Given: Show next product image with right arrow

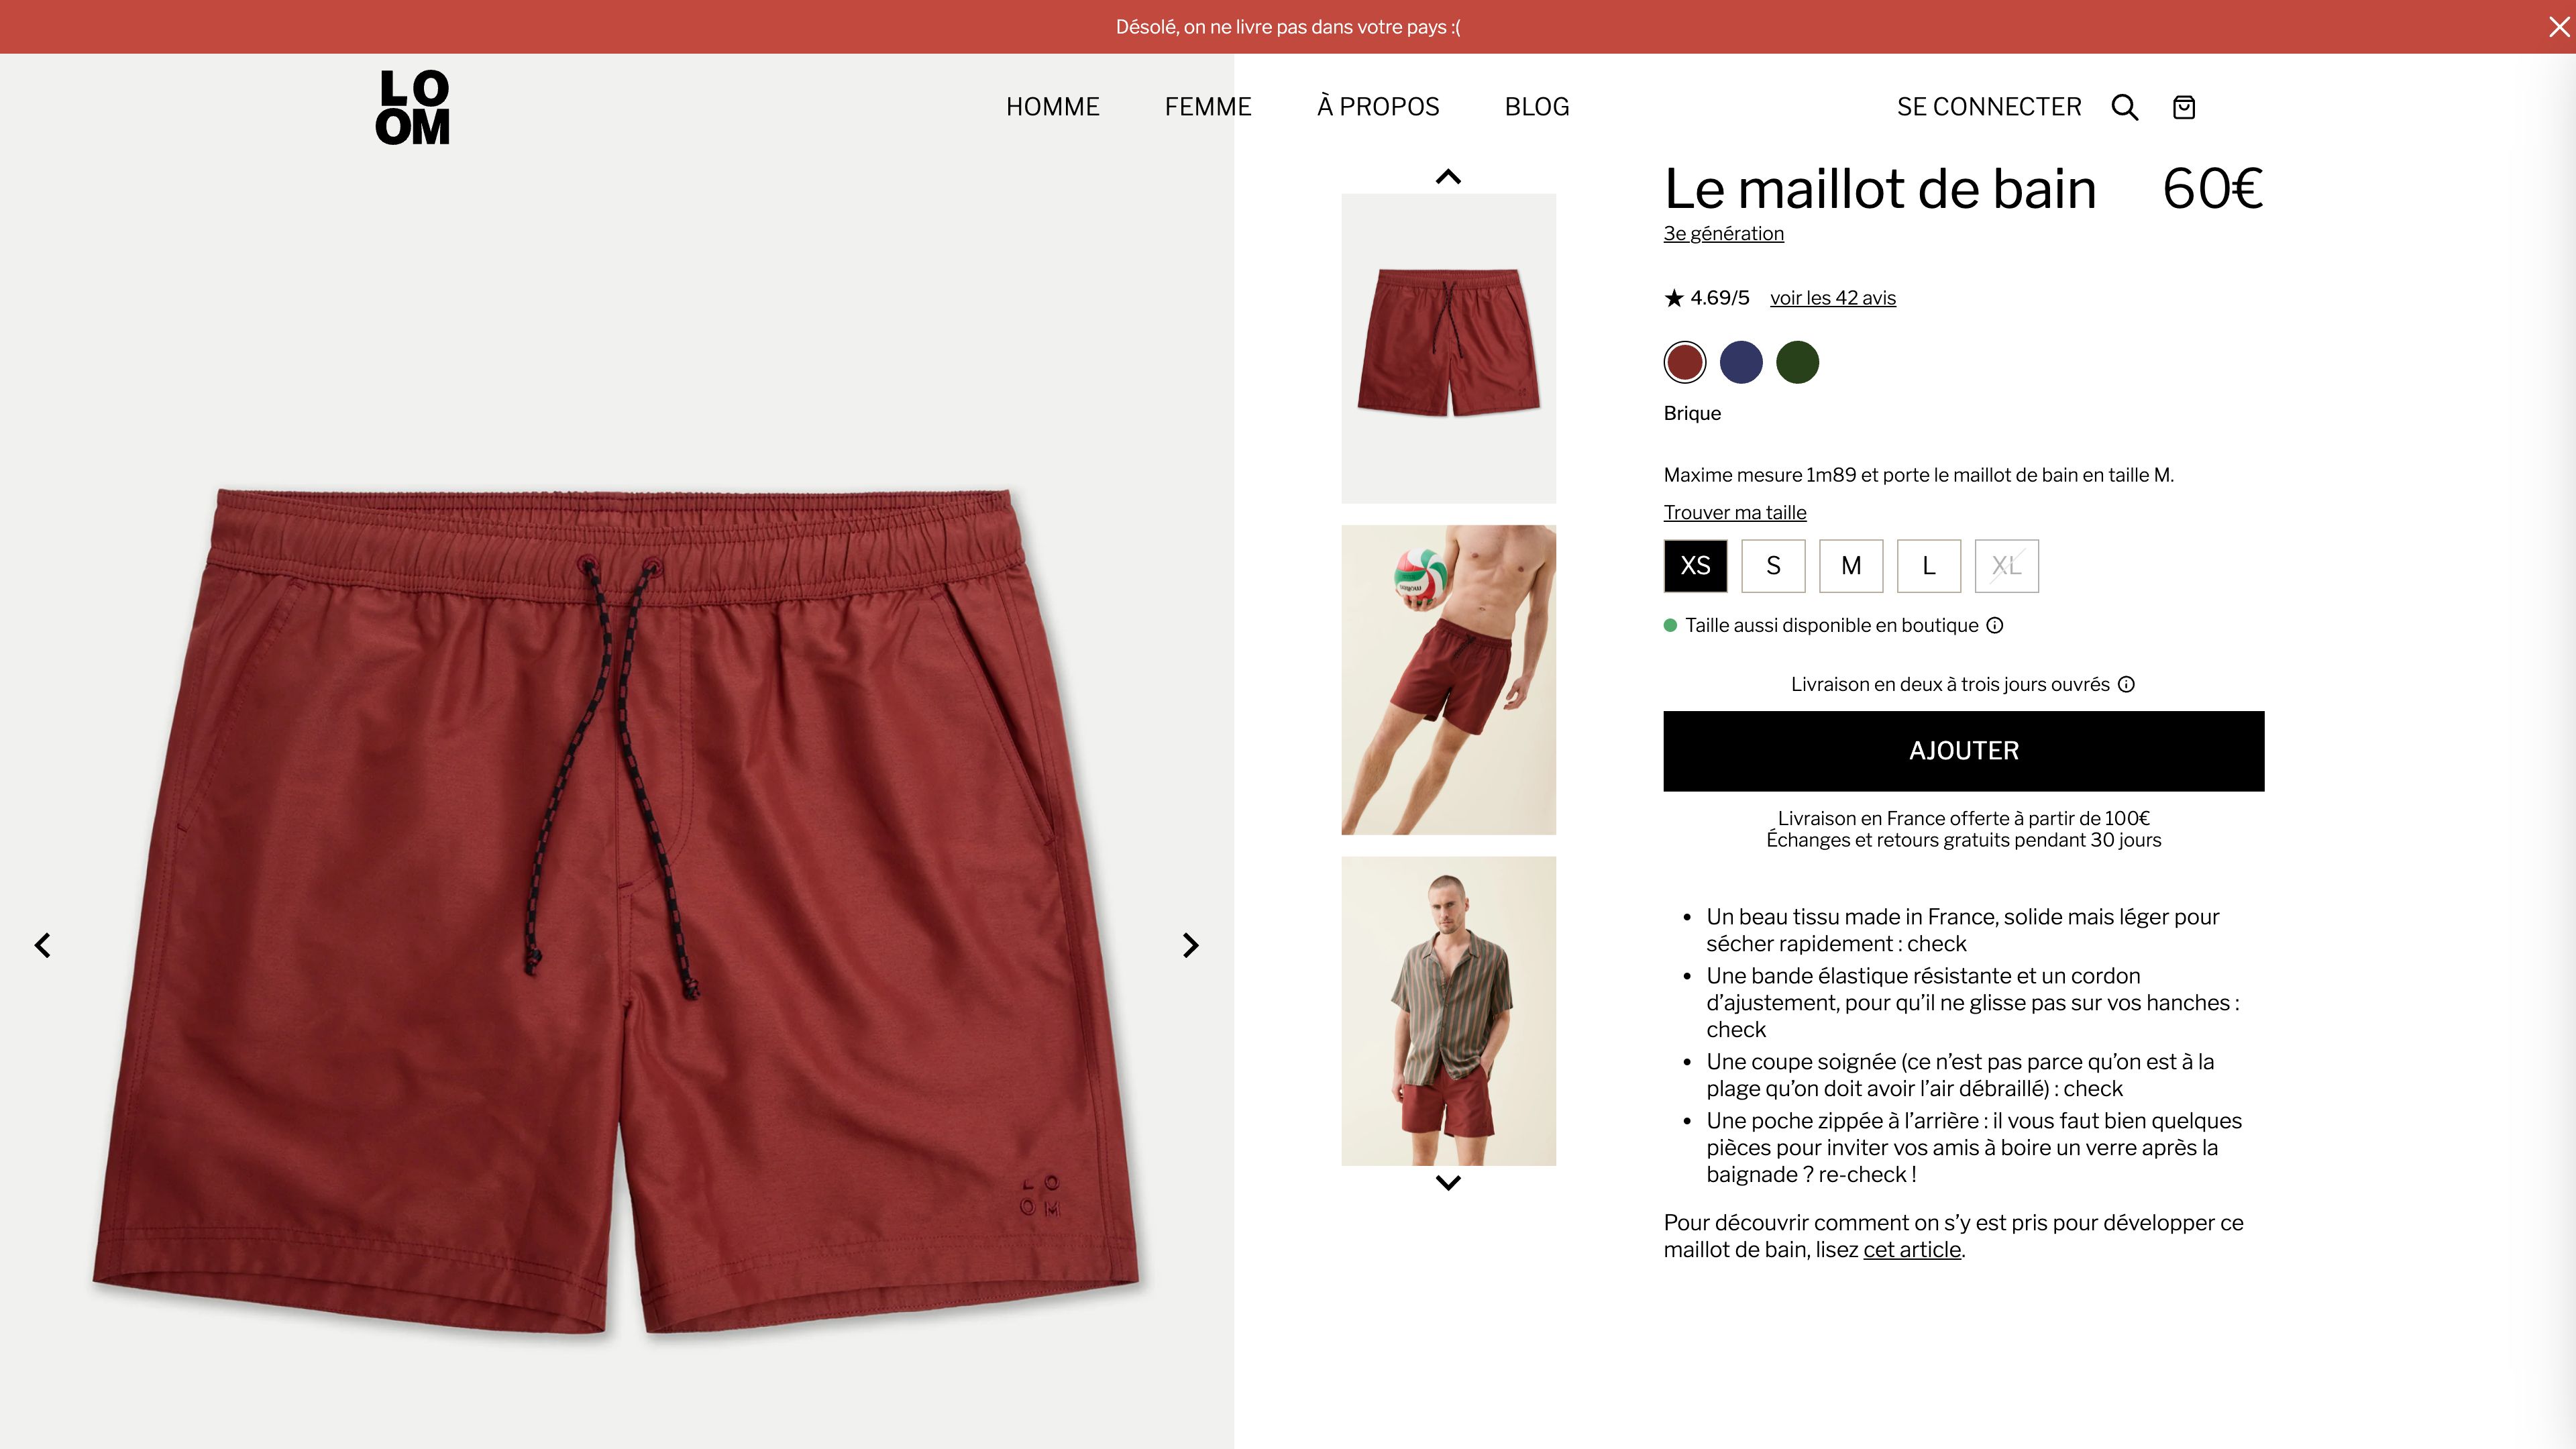Looking at the screenshot, I should [1190, 945].
